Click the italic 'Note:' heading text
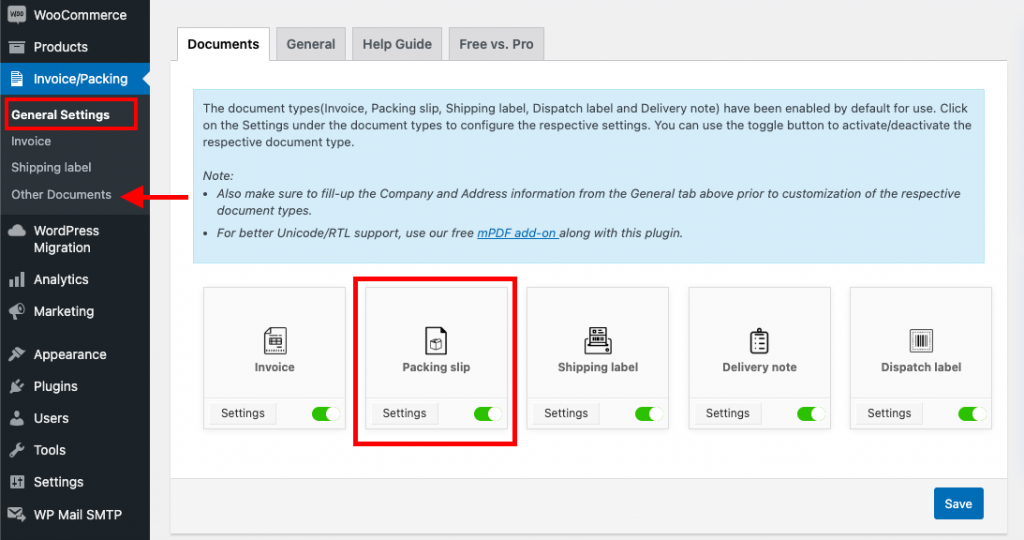 [218, 176]
